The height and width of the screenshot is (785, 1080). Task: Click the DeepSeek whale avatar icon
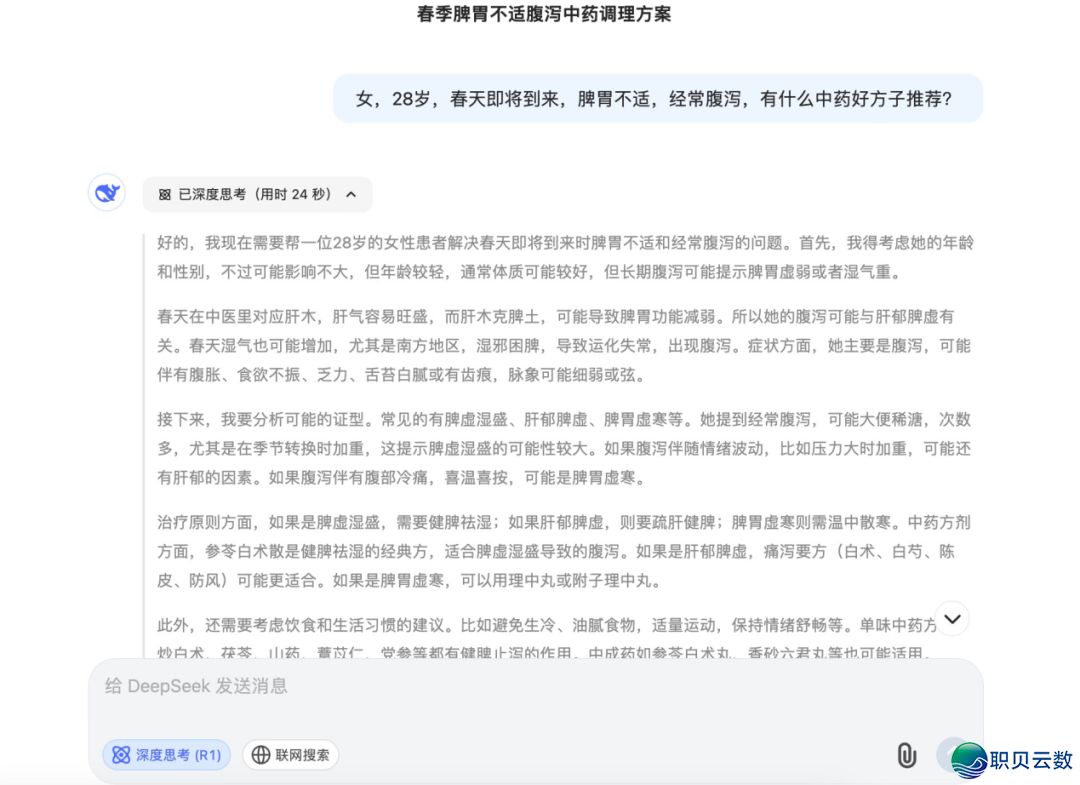point(107,193)
